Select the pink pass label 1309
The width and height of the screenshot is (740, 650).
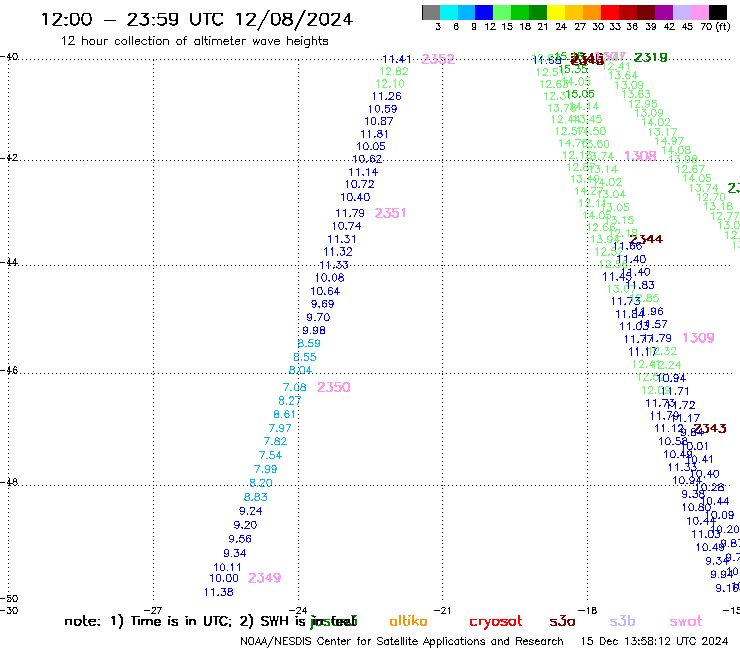[x=698, y=338]
